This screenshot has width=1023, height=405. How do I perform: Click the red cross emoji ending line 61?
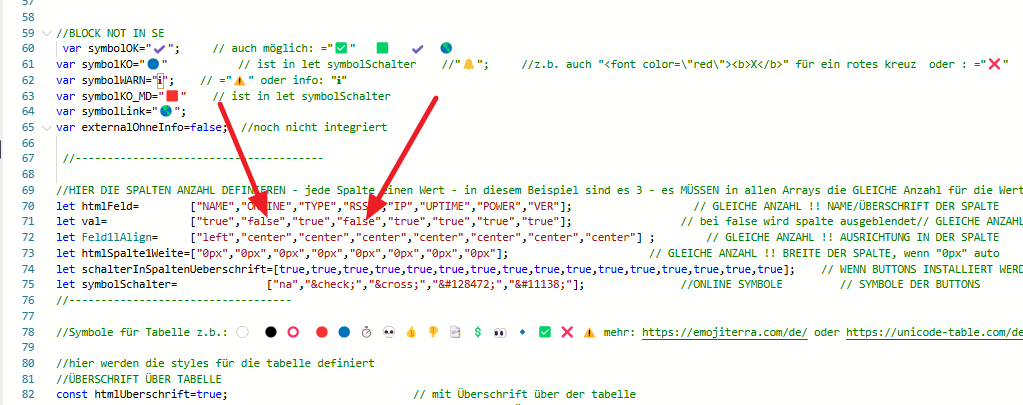point(995,65)
